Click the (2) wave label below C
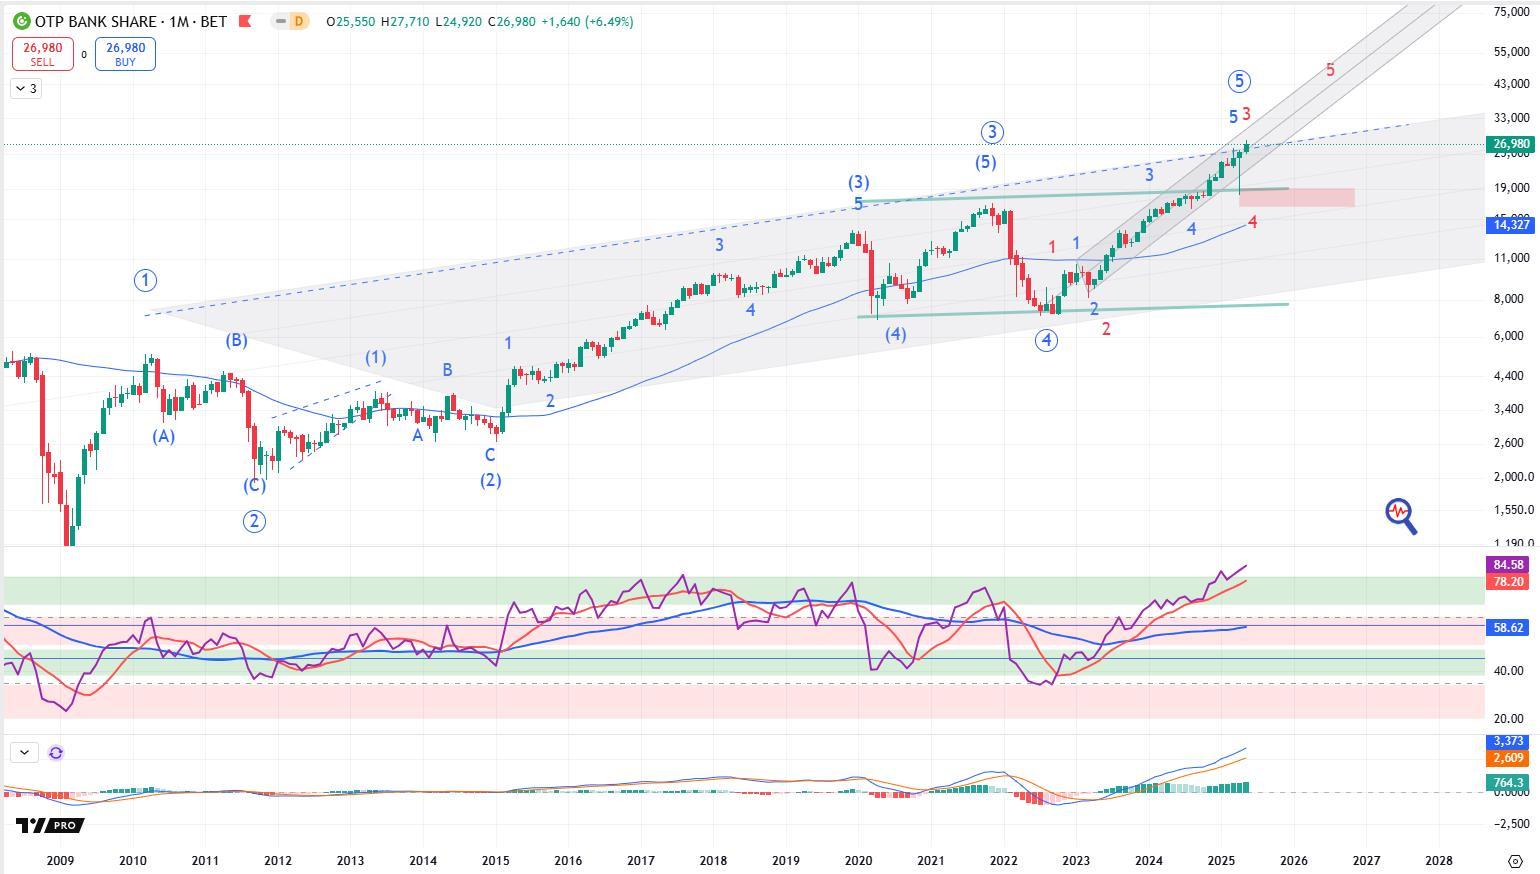The width and height of the screenshot is (1540, 874). pos(490,480)
